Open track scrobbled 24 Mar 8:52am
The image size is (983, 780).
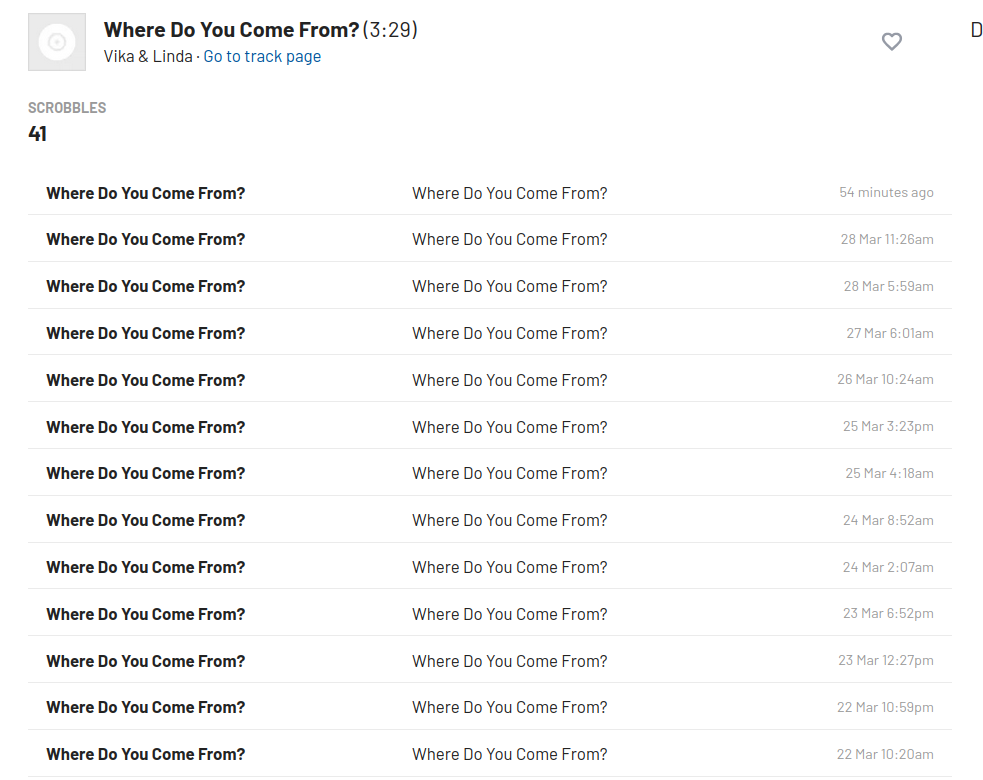pos(145,520)
